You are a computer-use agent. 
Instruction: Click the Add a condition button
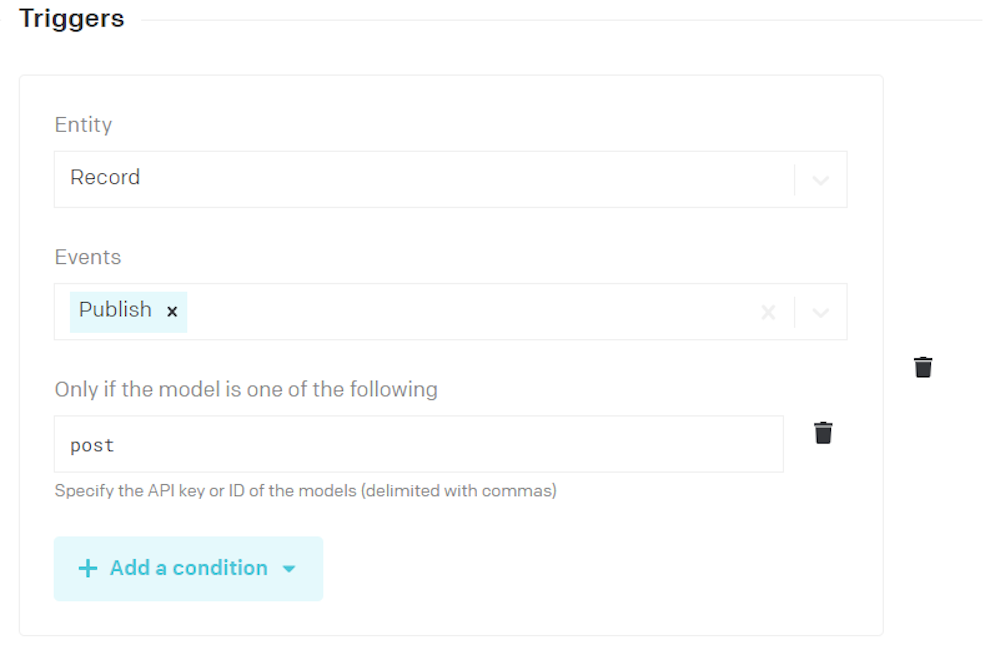point(188,568)
